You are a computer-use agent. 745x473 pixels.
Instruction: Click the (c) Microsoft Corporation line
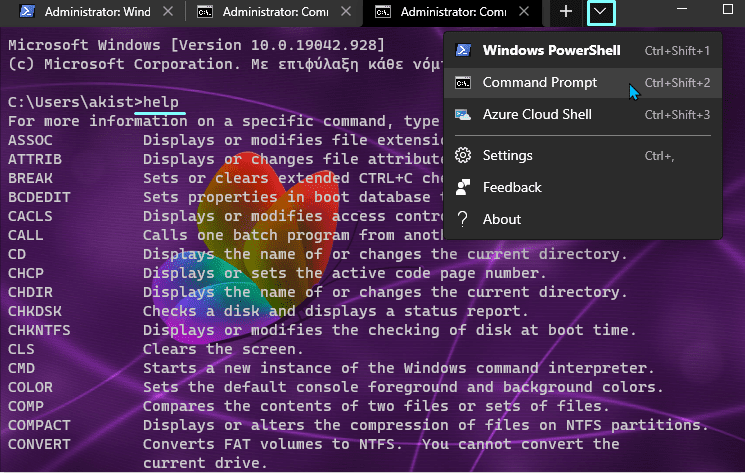pos(226,64)
